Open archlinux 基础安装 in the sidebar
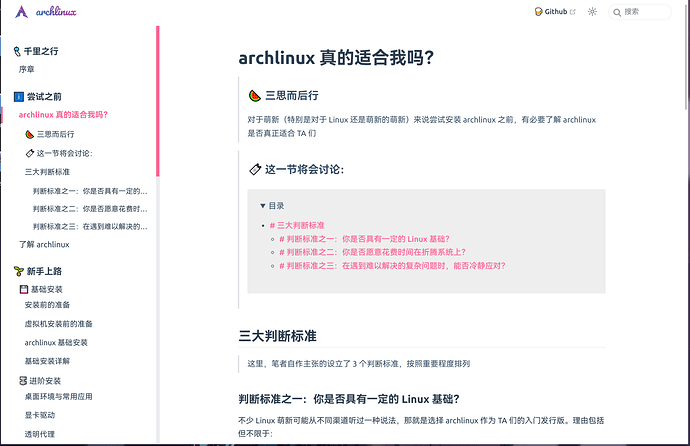 pos(56,343)
